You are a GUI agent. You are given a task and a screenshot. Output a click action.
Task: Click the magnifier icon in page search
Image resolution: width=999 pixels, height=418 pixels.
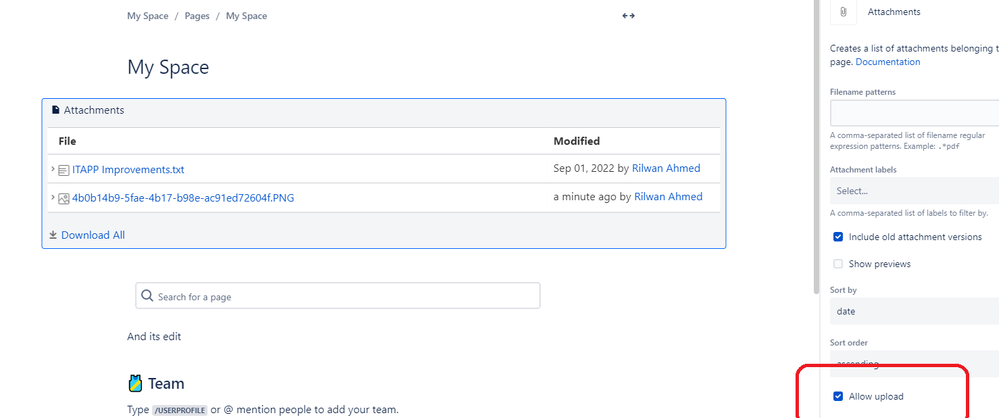tap(148, 296)
